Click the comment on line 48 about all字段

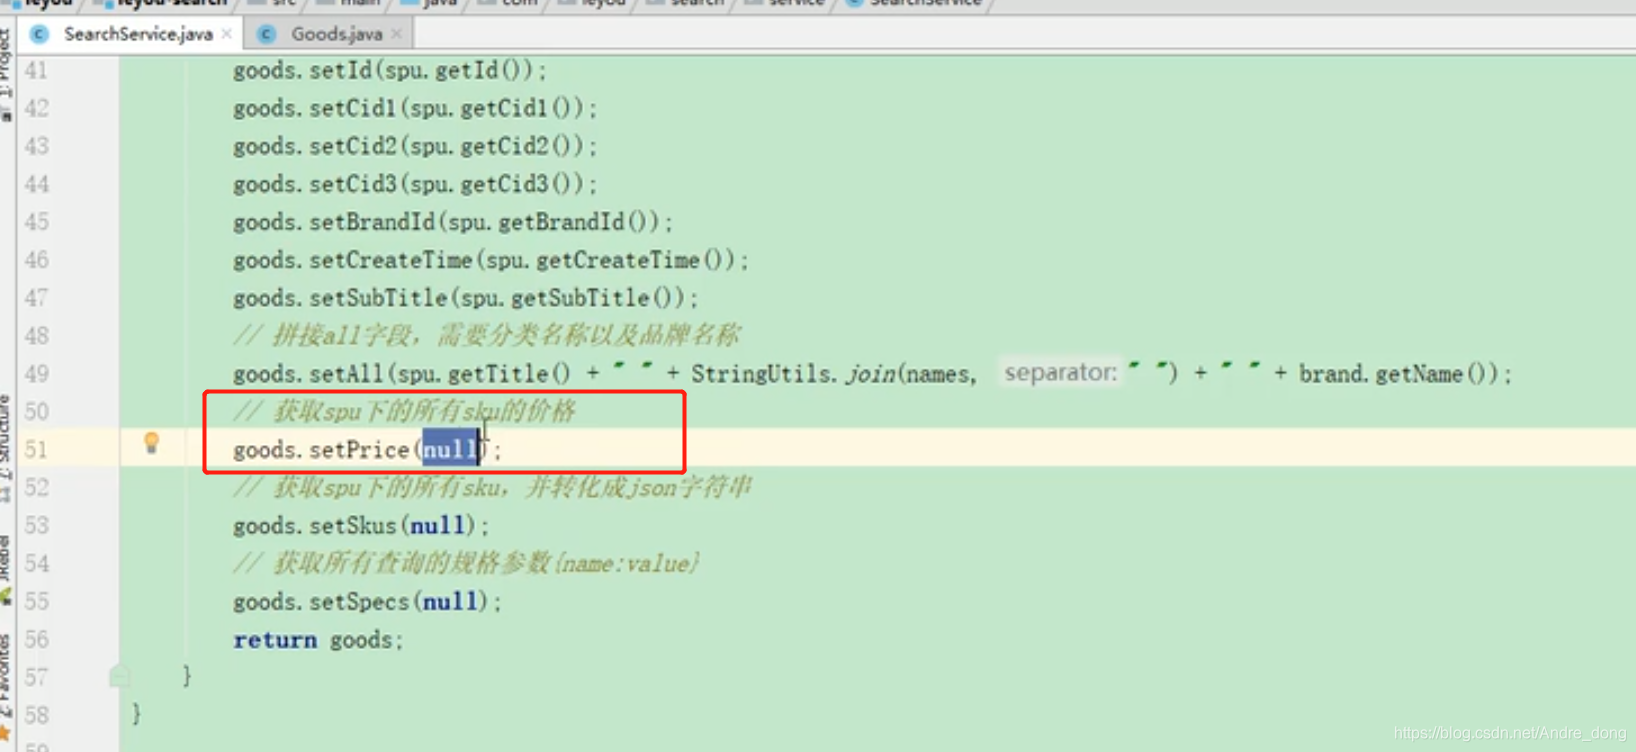(487, 335)
